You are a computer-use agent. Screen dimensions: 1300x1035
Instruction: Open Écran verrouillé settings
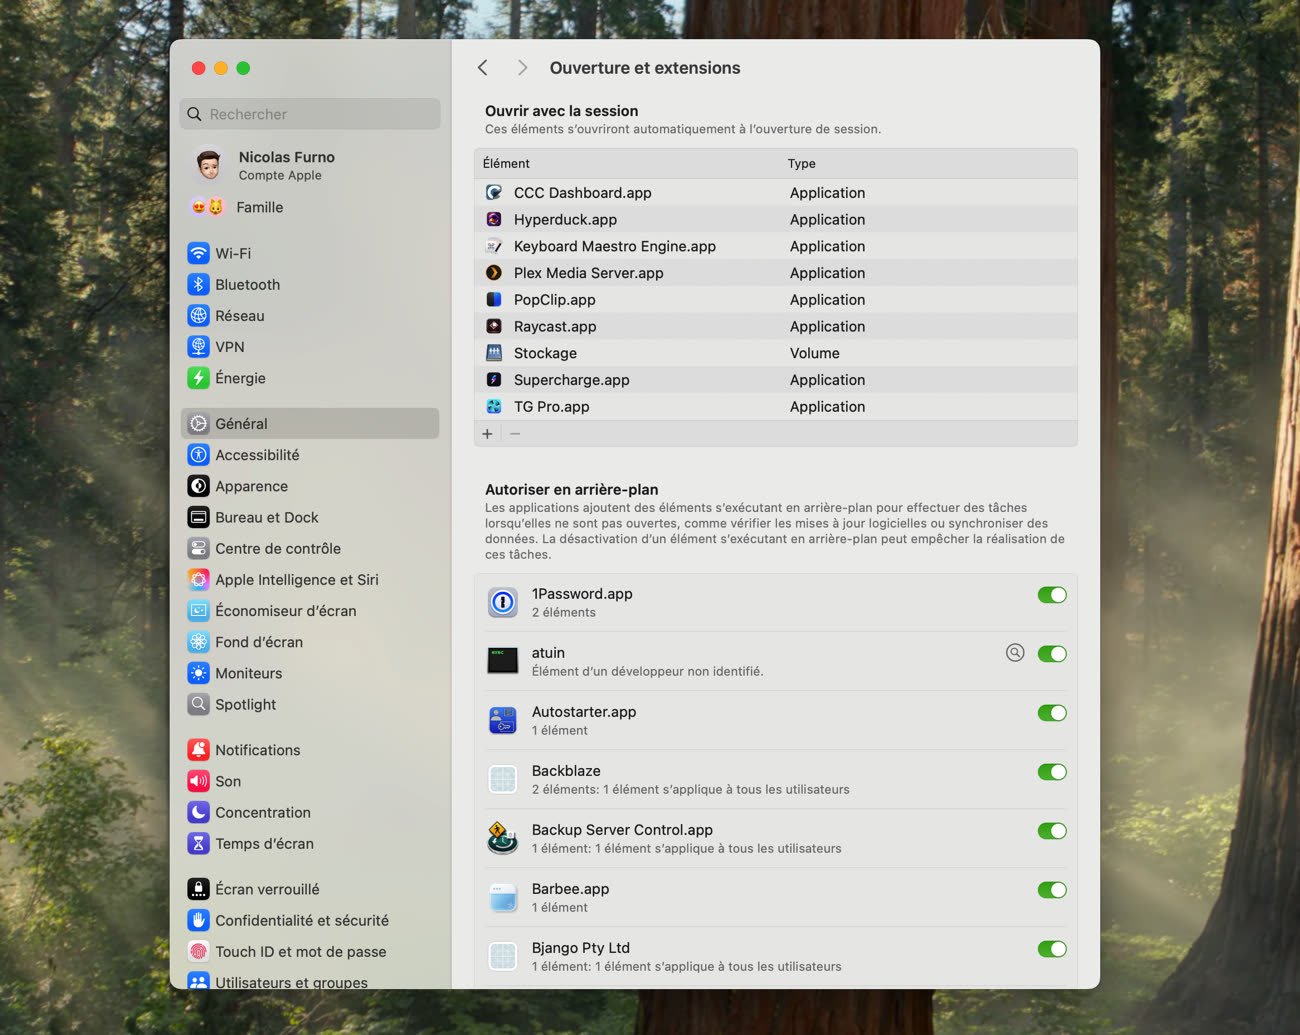click(310, 889)
